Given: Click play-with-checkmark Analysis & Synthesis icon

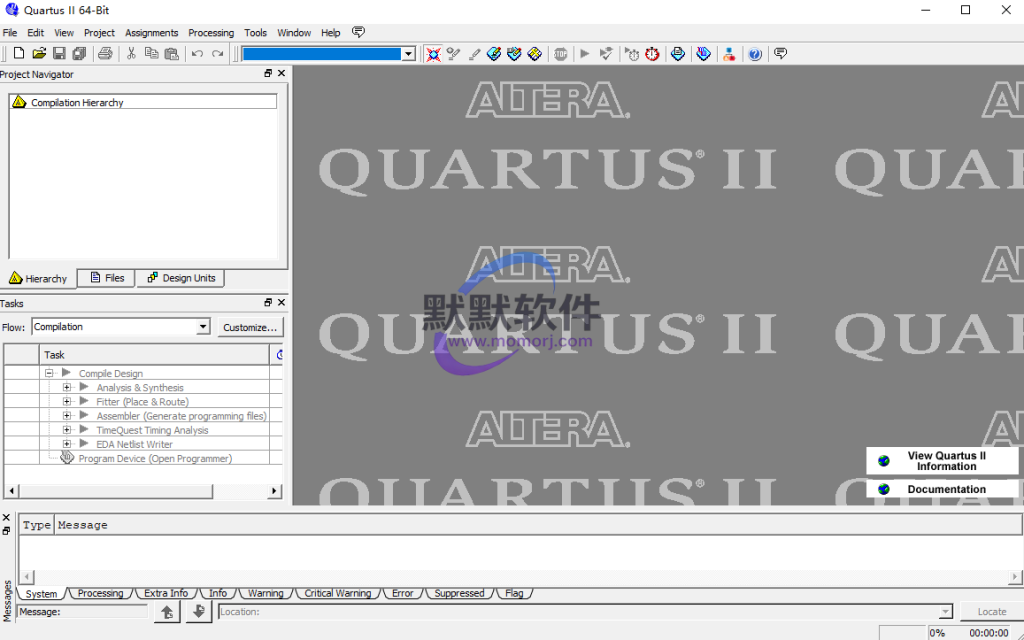Looking at the screenshot, I should pyautogui.click(x=606, y=54).
